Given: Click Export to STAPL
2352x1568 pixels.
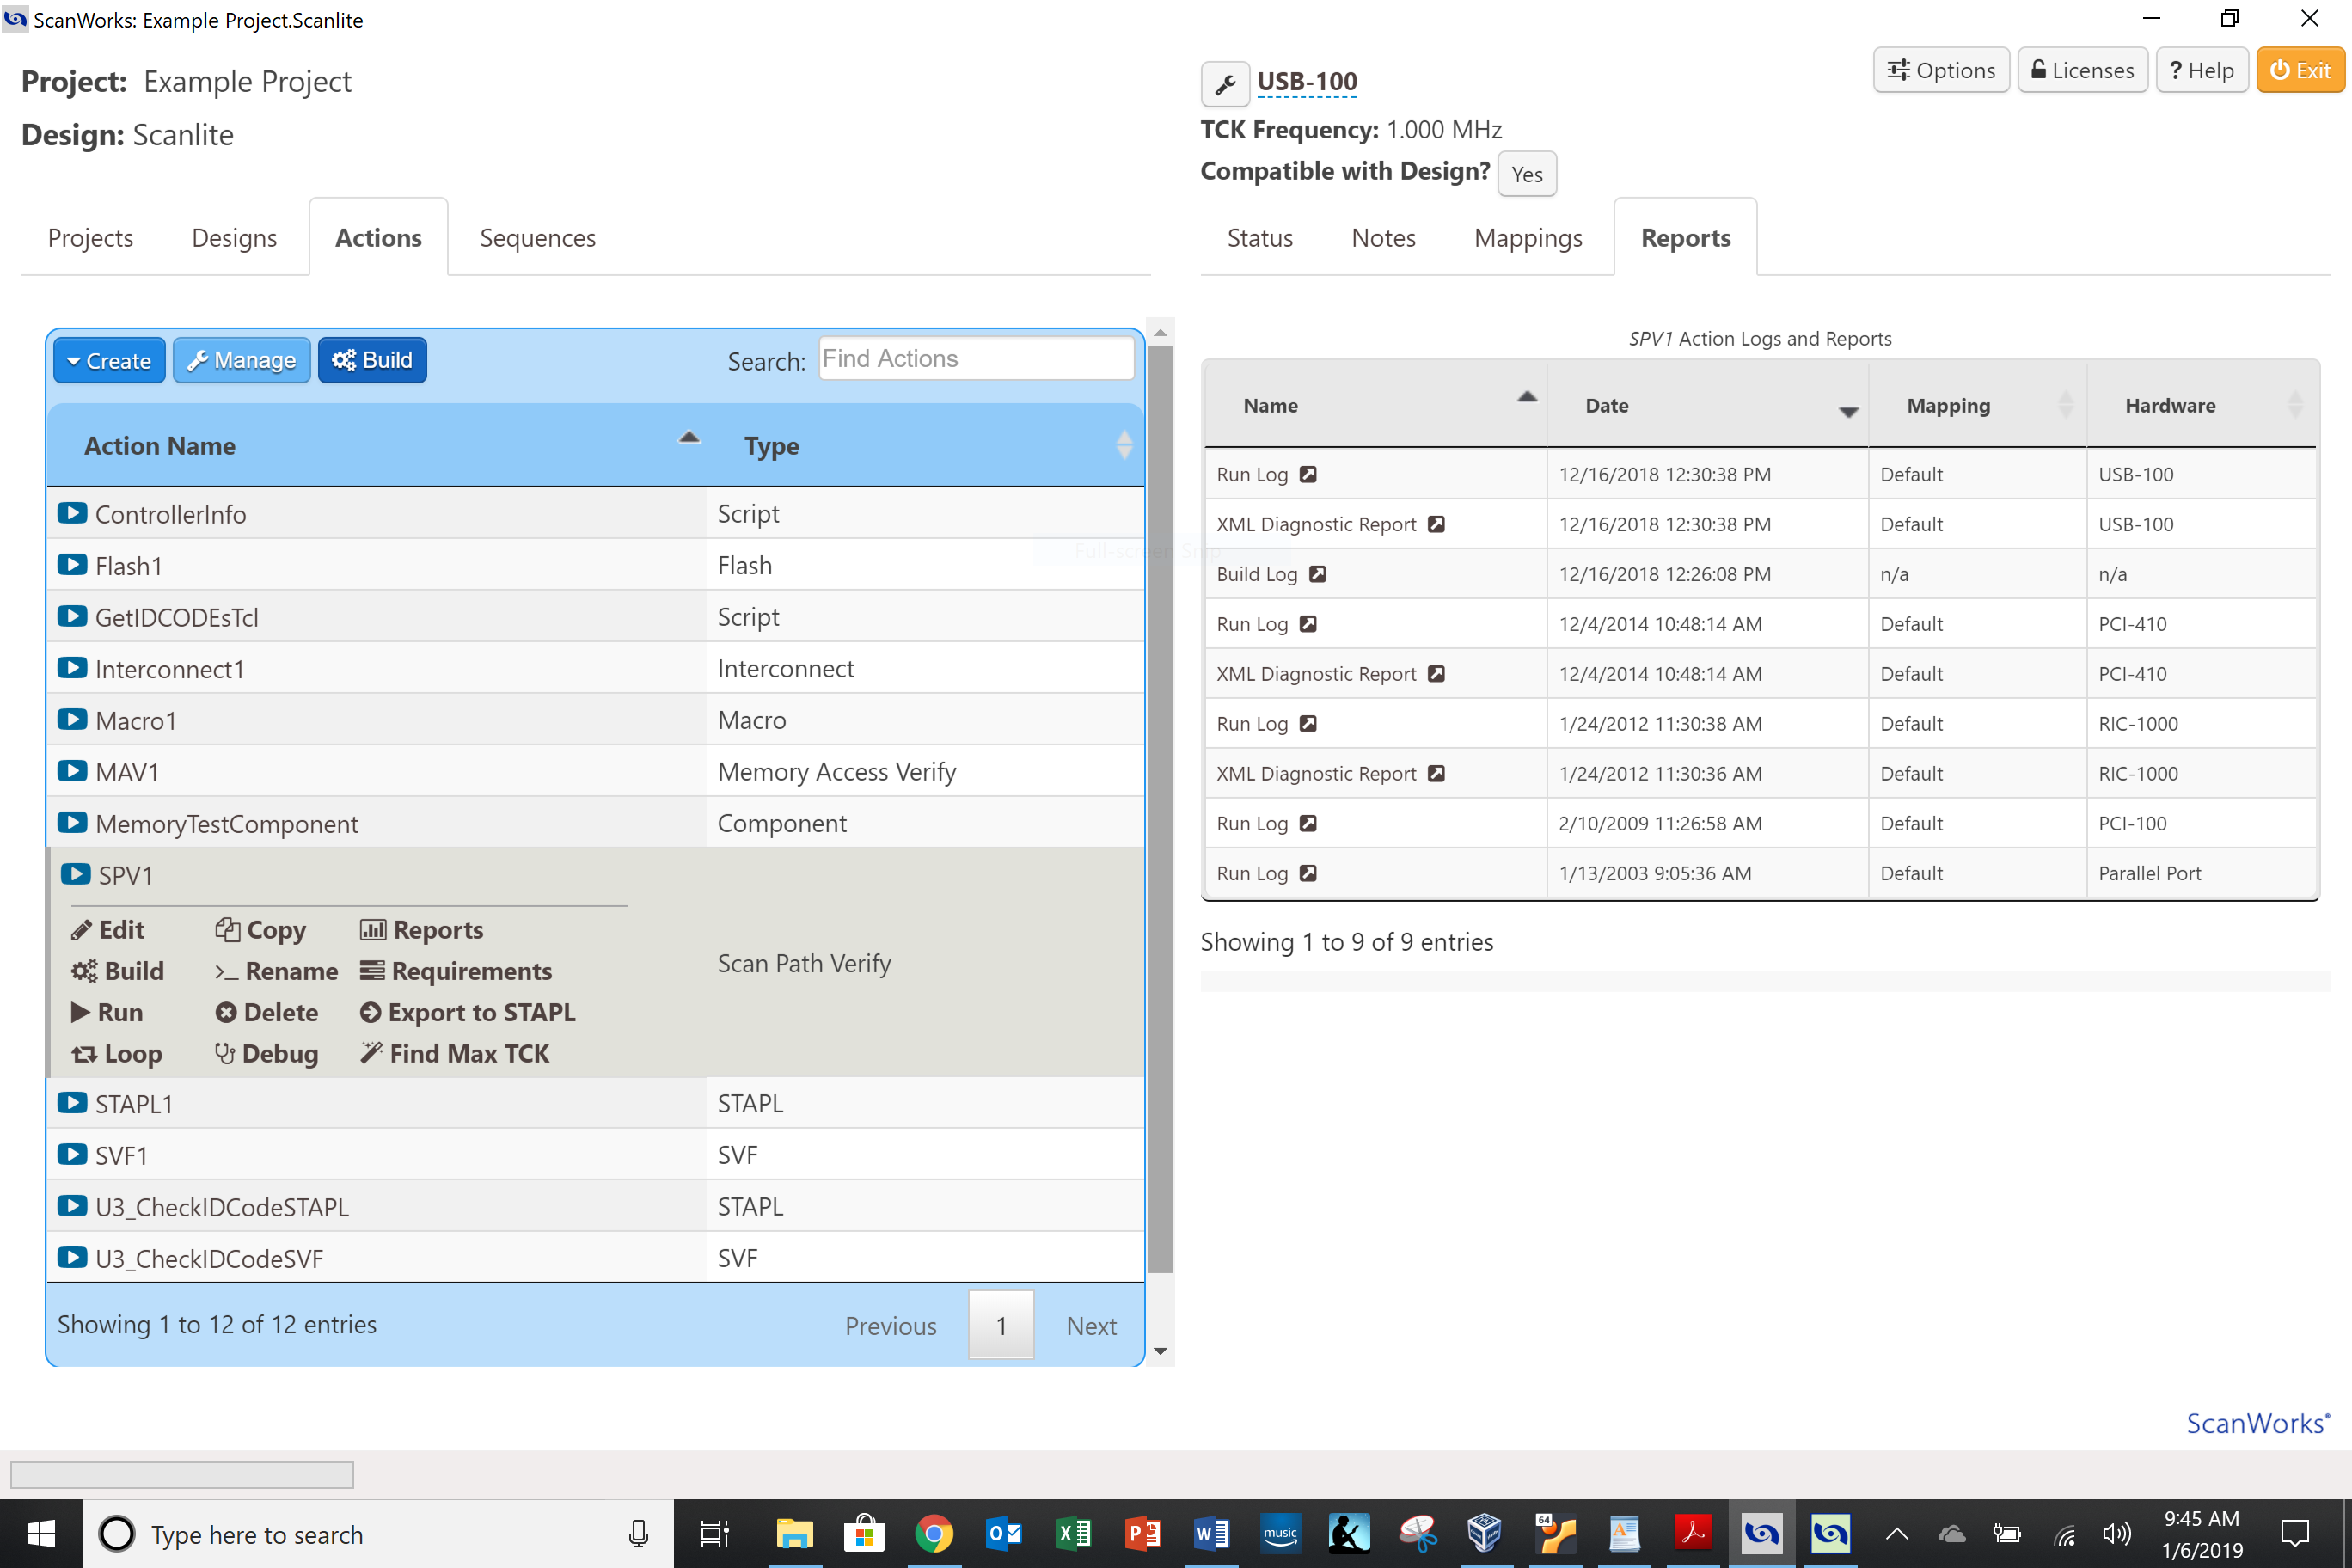Looking at the screenshot, I should [468, 1012].
